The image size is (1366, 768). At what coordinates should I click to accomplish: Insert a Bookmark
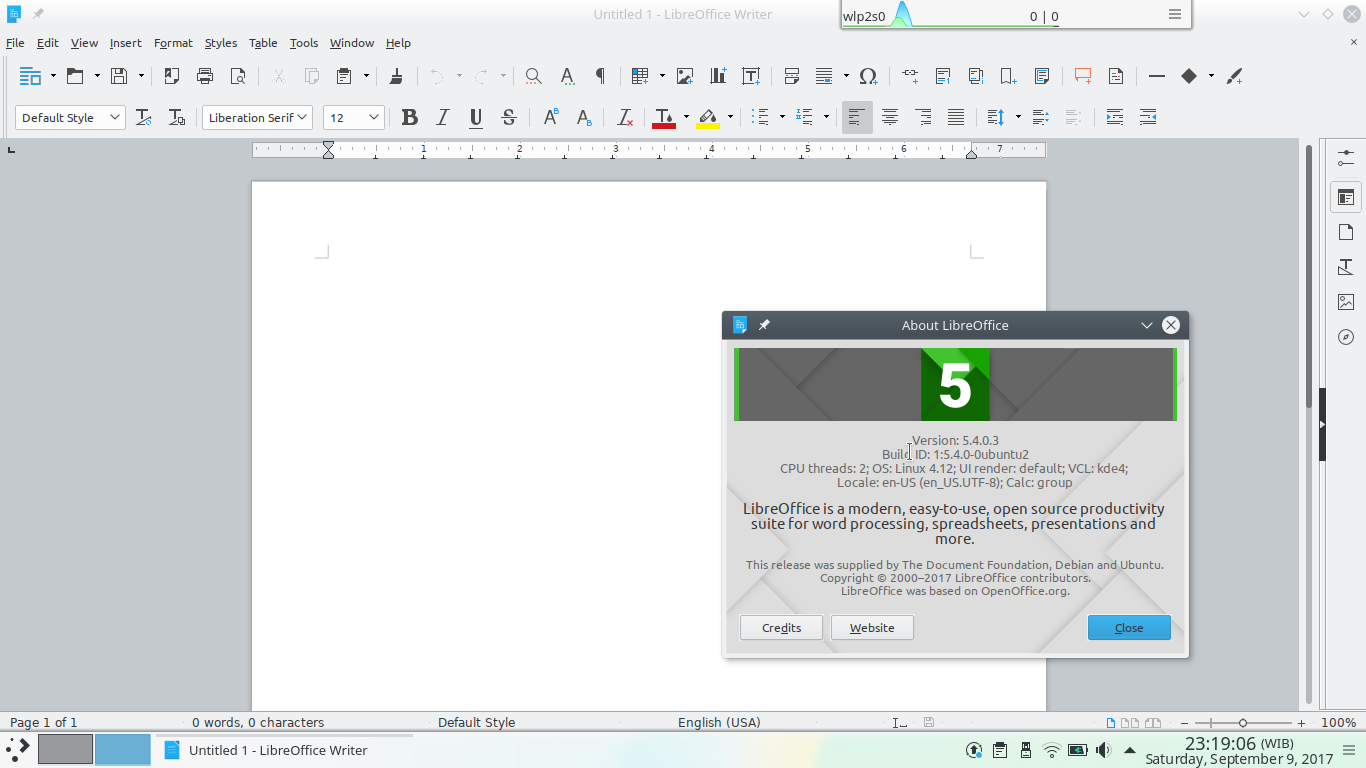[1009, 76]
